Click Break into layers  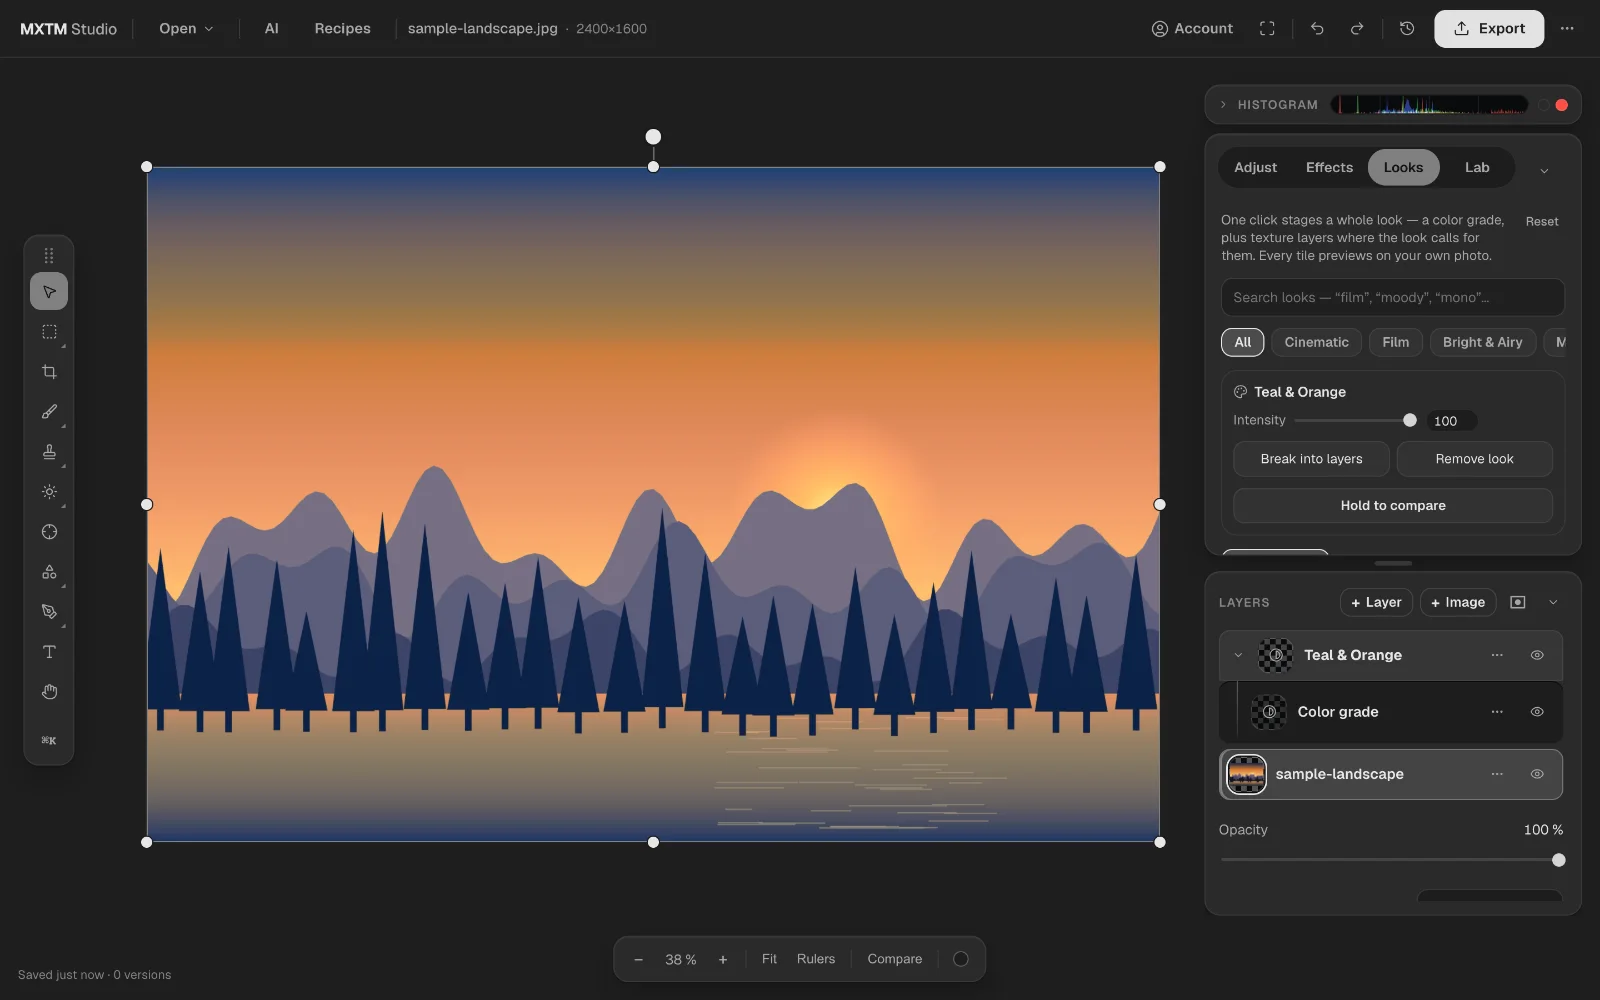1311,459
